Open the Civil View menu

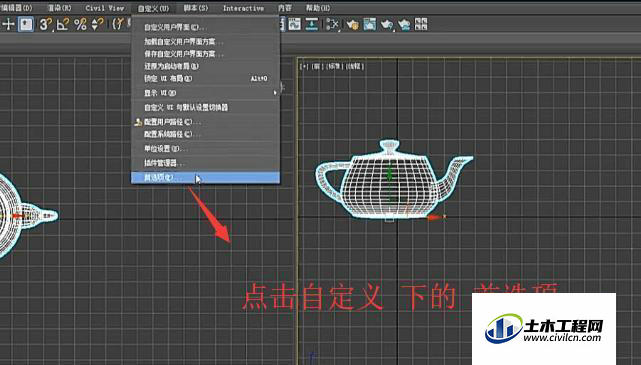point(105,8)
